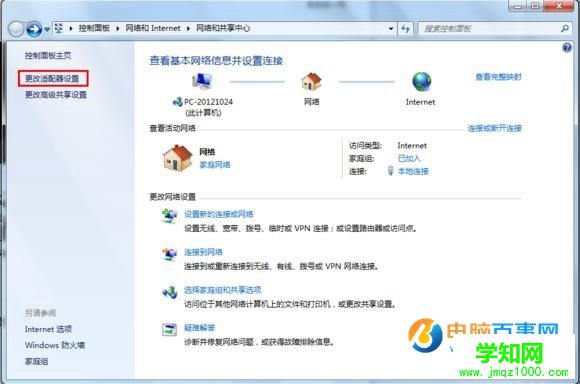Open 控制面板主页 link
Image resolution: width=580 pixels, height=384 pixels.
[x=48, y=55]
